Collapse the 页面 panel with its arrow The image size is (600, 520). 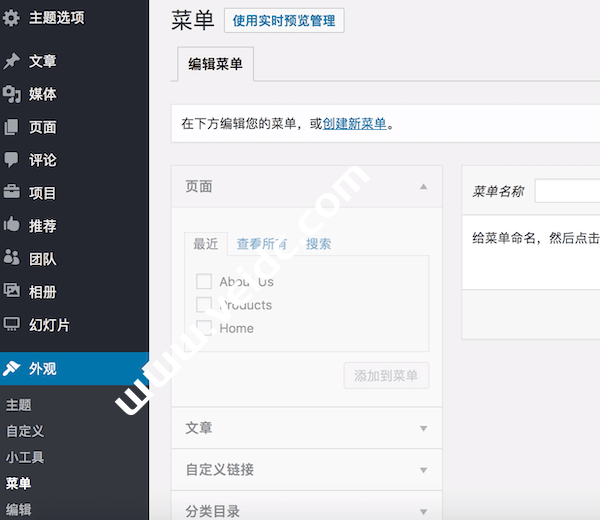tap(423, 187)
